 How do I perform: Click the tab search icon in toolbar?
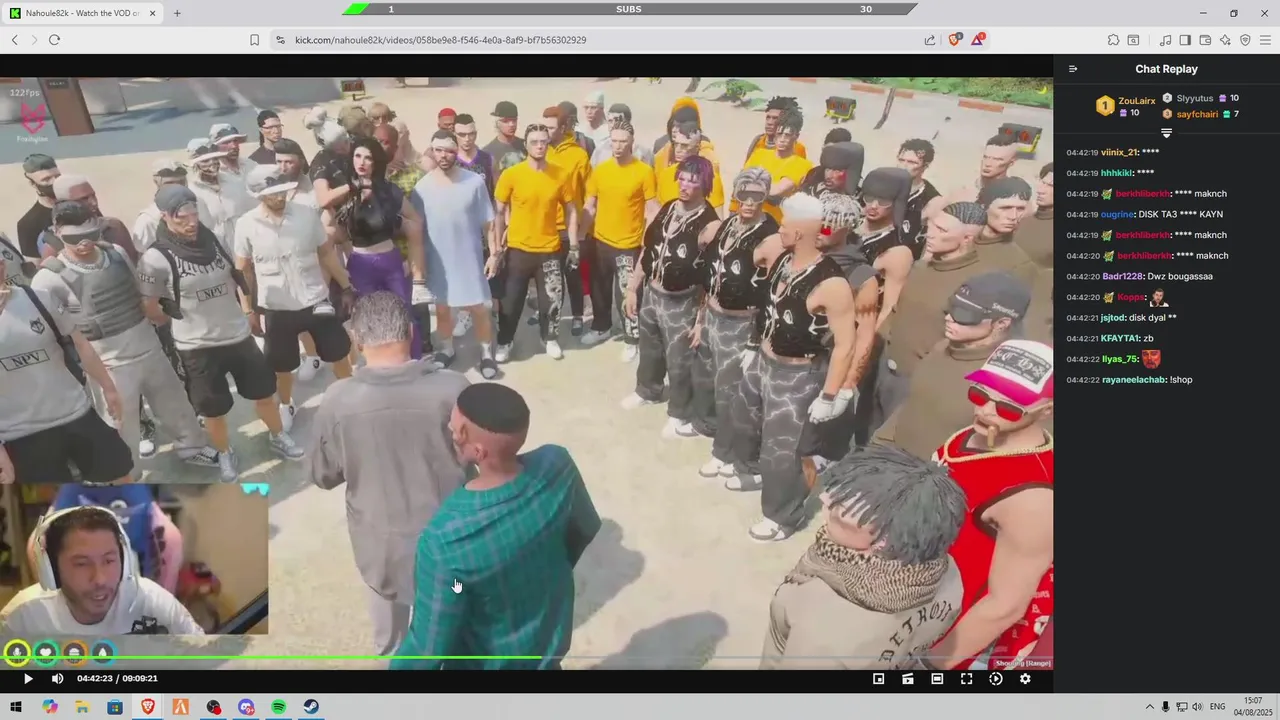click(x=1133, y=40)
